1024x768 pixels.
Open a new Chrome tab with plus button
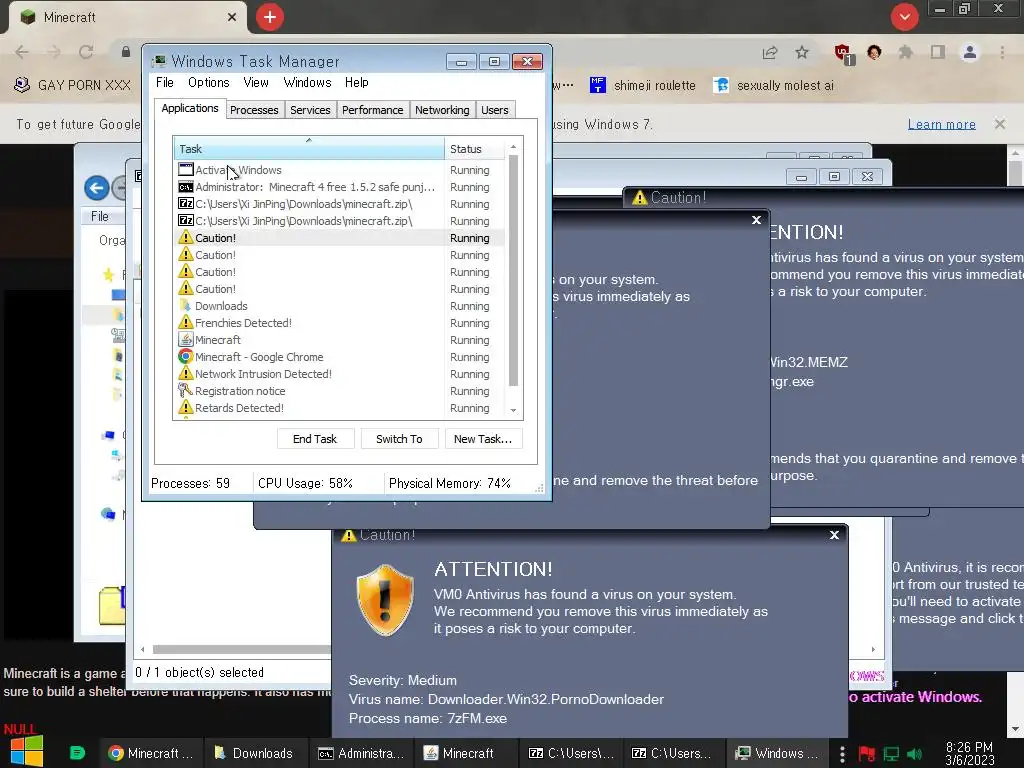click(270, 17)
